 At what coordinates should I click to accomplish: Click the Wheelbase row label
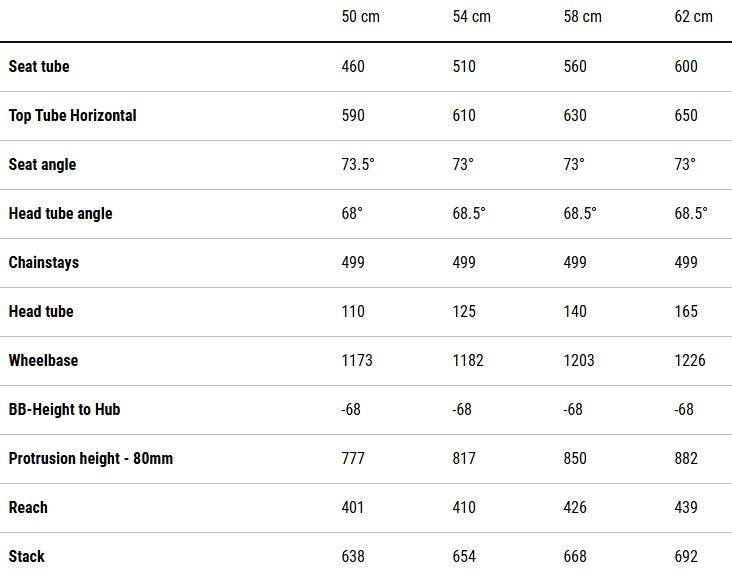tap(43, 360)
